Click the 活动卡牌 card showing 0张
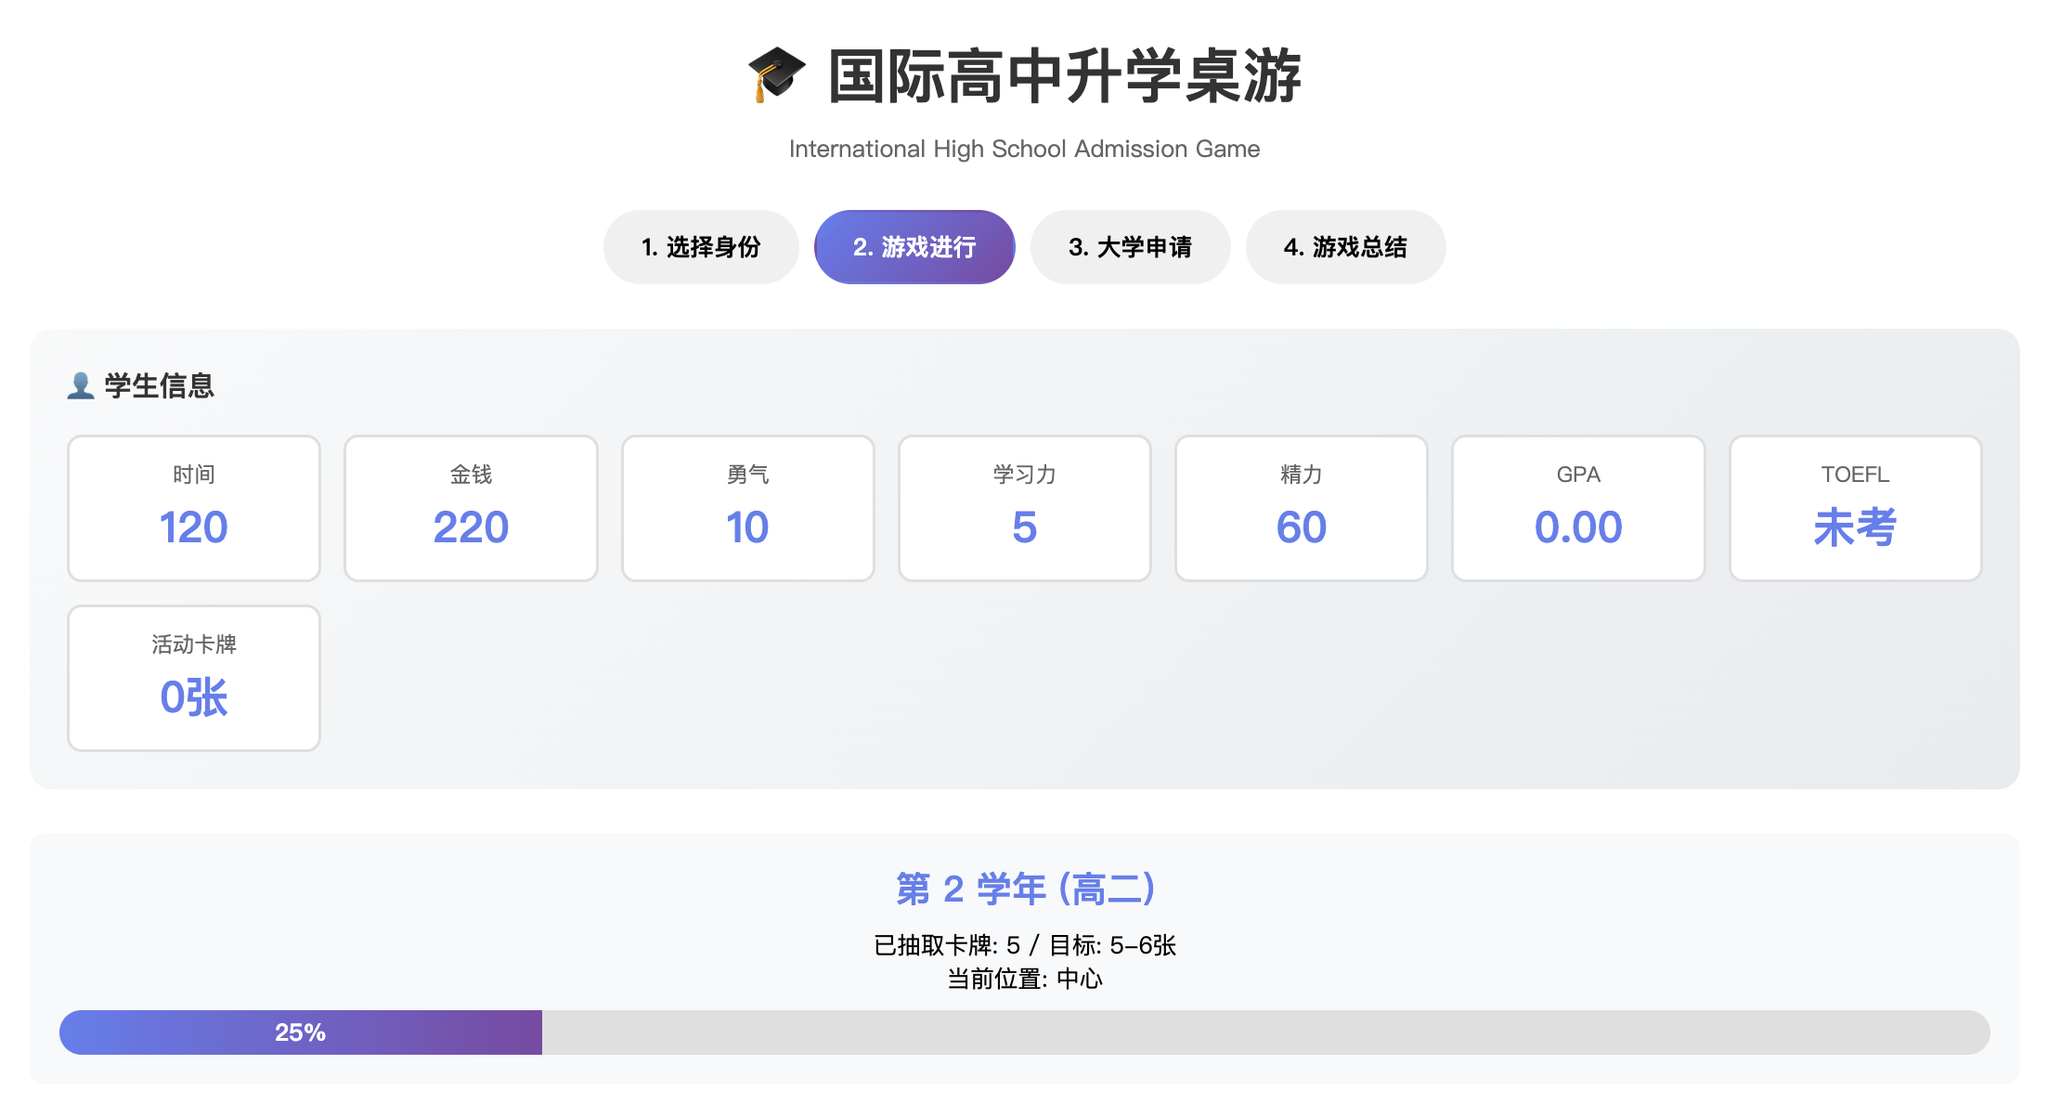The width and height of the screenshot is (2048, 1105). [193, 678]
